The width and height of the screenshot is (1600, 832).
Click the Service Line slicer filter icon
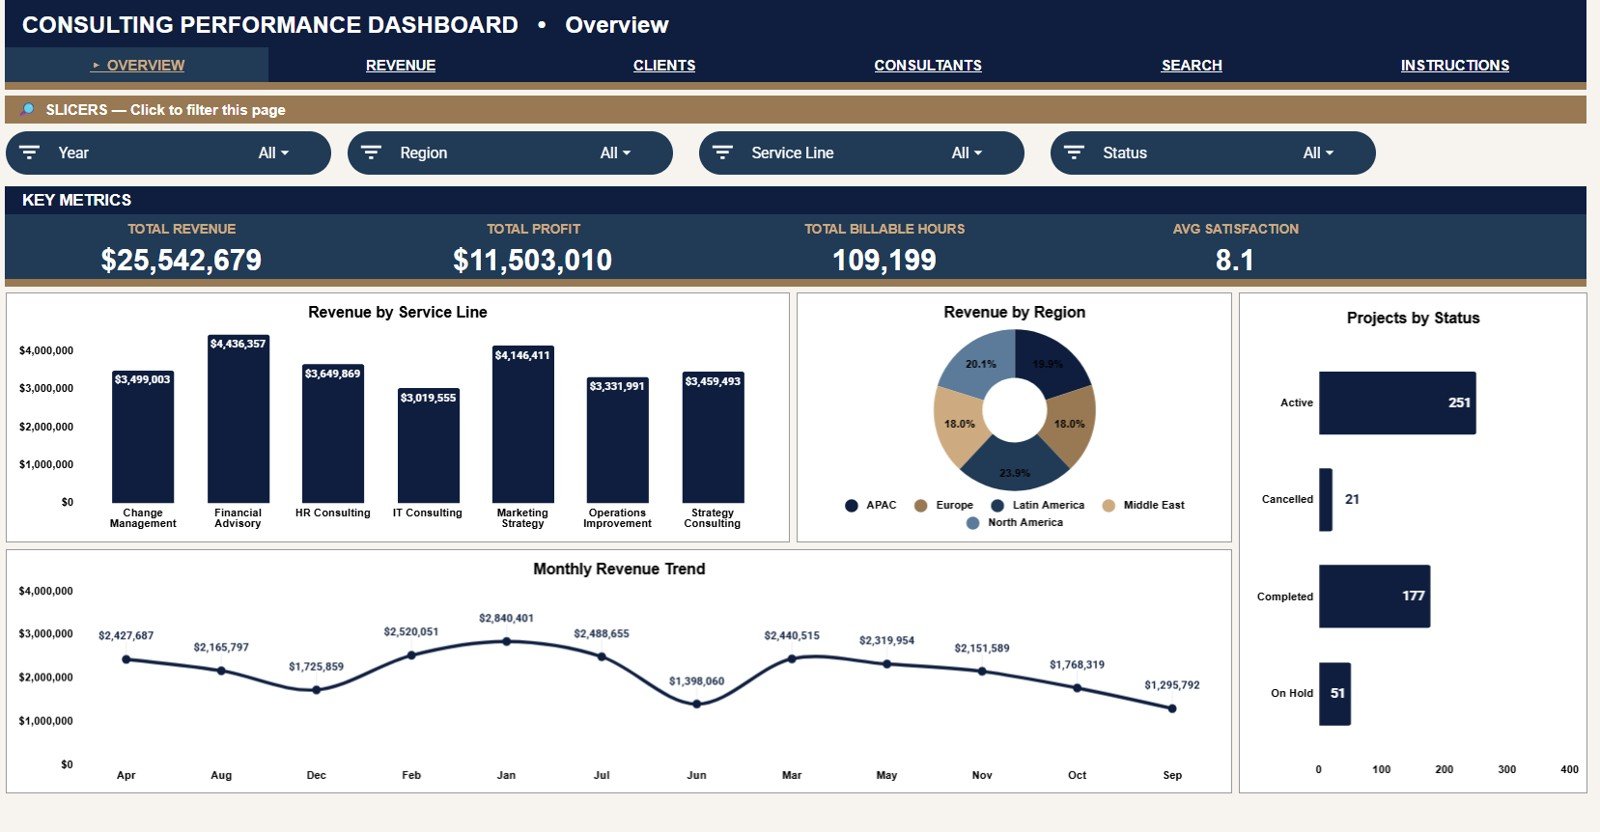[723, 153]
